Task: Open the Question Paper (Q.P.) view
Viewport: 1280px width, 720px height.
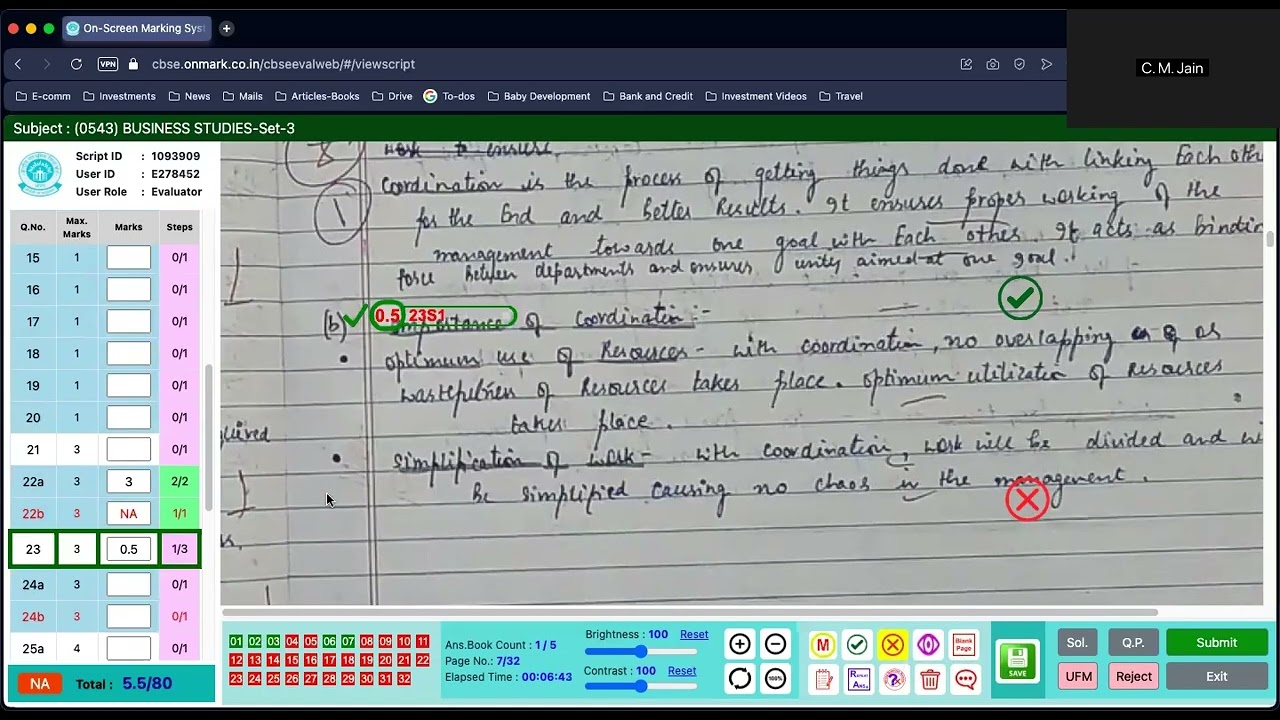Action: click(1133, 643)
